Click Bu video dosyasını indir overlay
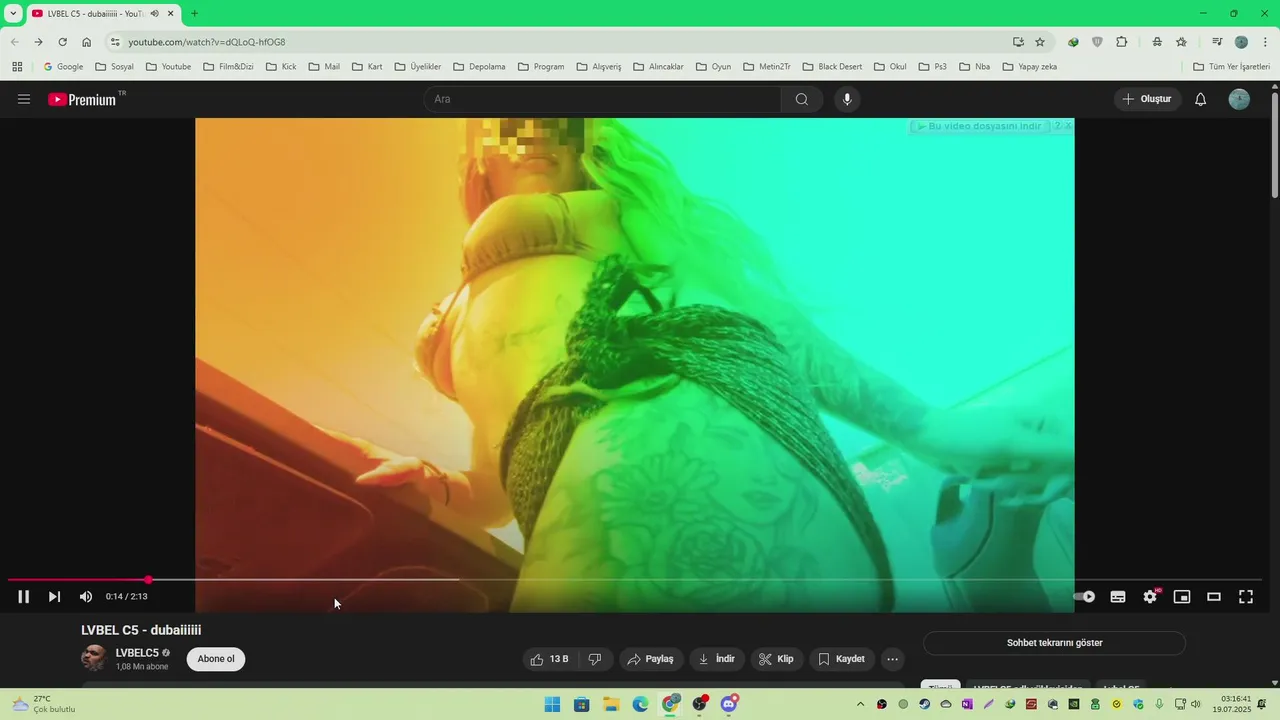 coord(980,126)
